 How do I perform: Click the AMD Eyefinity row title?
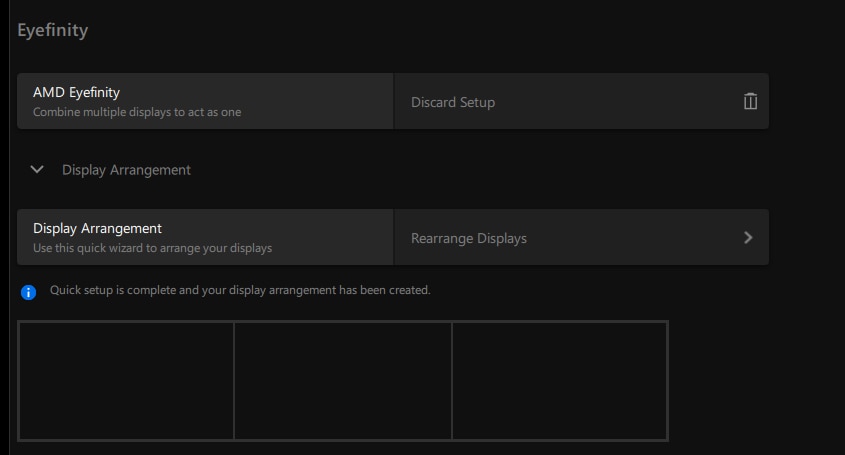76,92
